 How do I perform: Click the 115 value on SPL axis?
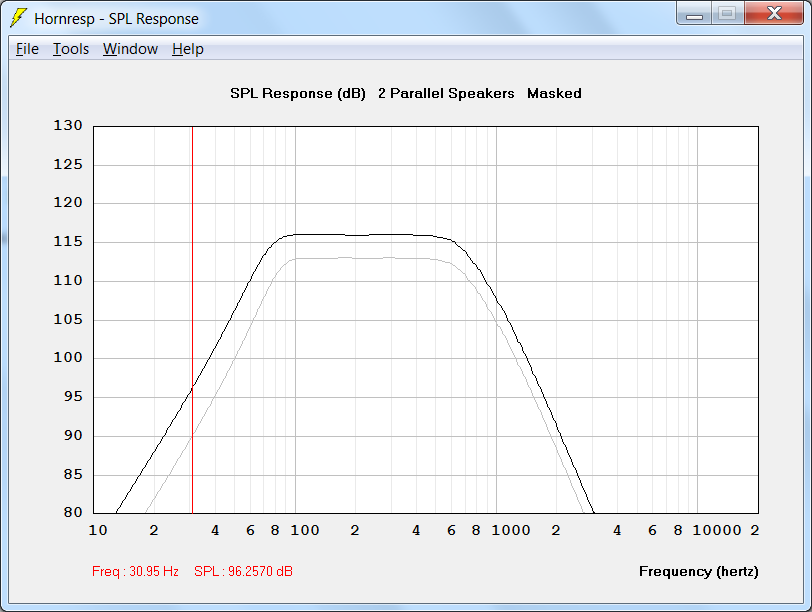(68, 242)
